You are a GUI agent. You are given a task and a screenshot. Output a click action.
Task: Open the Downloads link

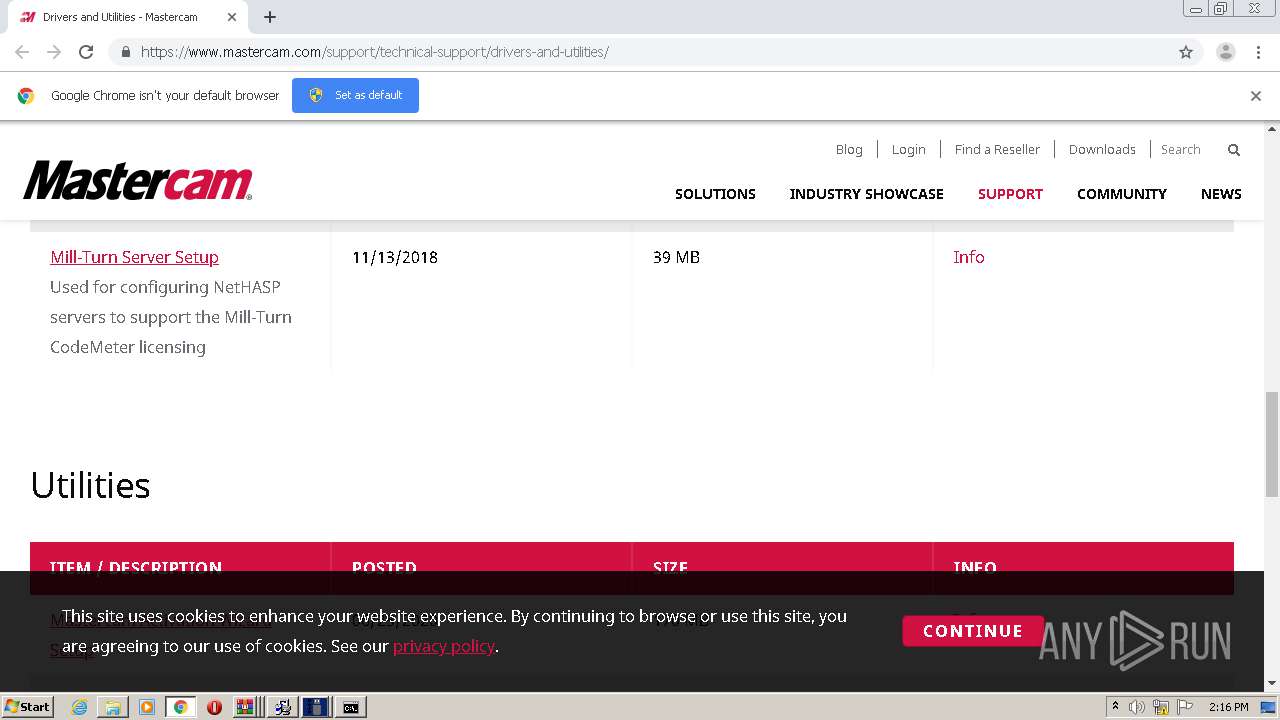tap(1102, 149)
